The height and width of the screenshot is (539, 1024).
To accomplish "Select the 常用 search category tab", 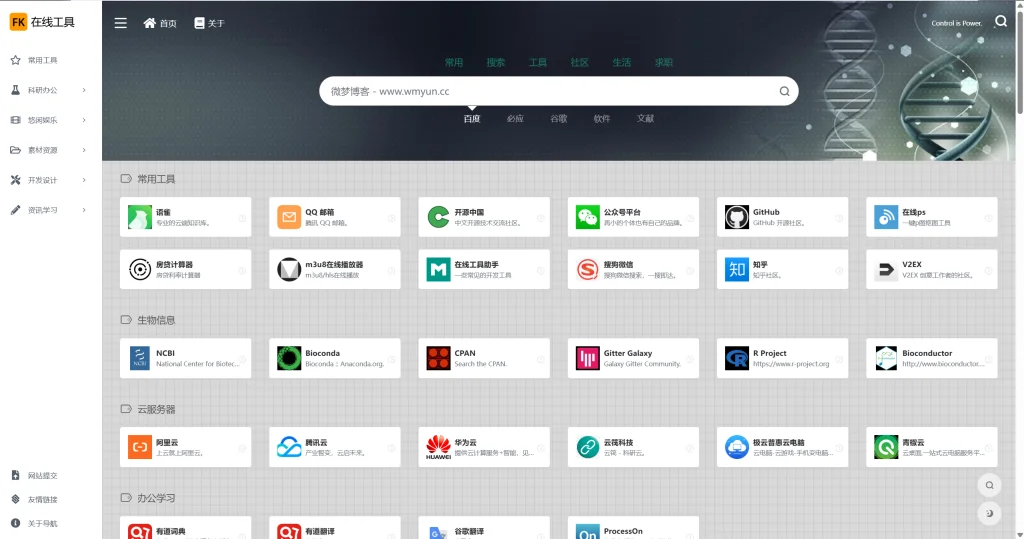I will click(x=454, y=63).
